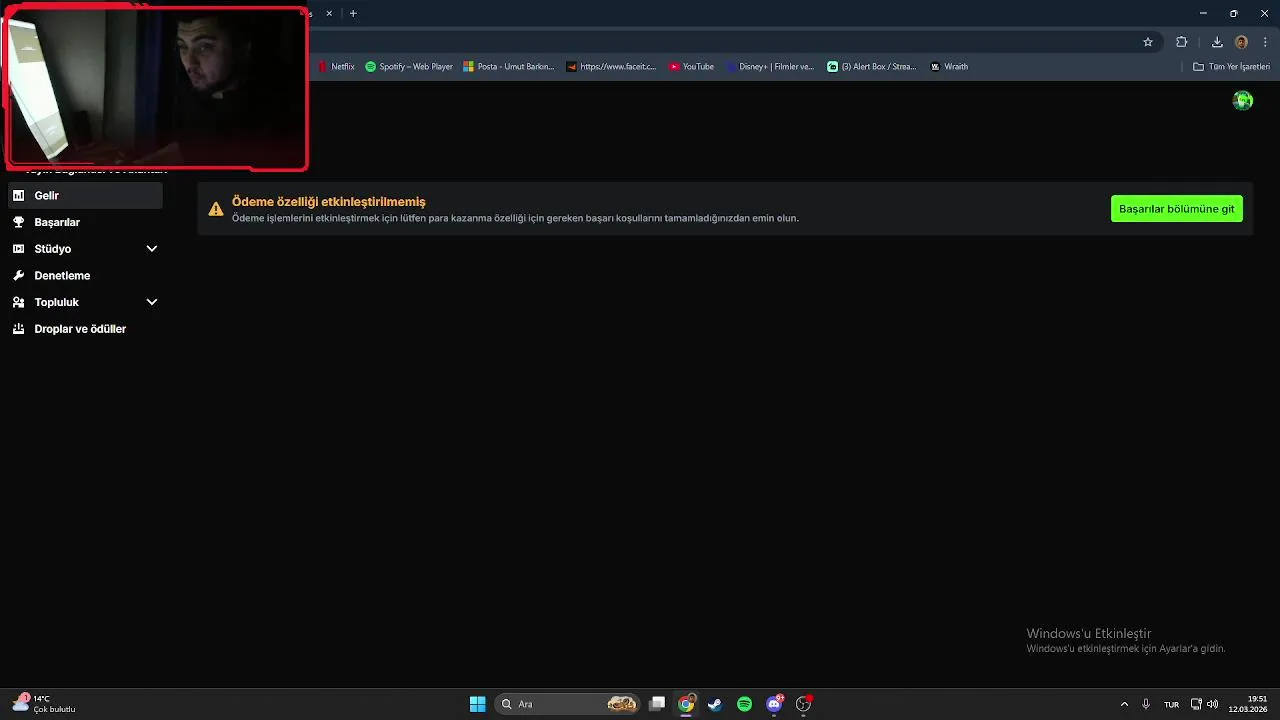Open the green profile avatar
The width and height of the screenshot is (1280, 720).
coord(1243,100)
